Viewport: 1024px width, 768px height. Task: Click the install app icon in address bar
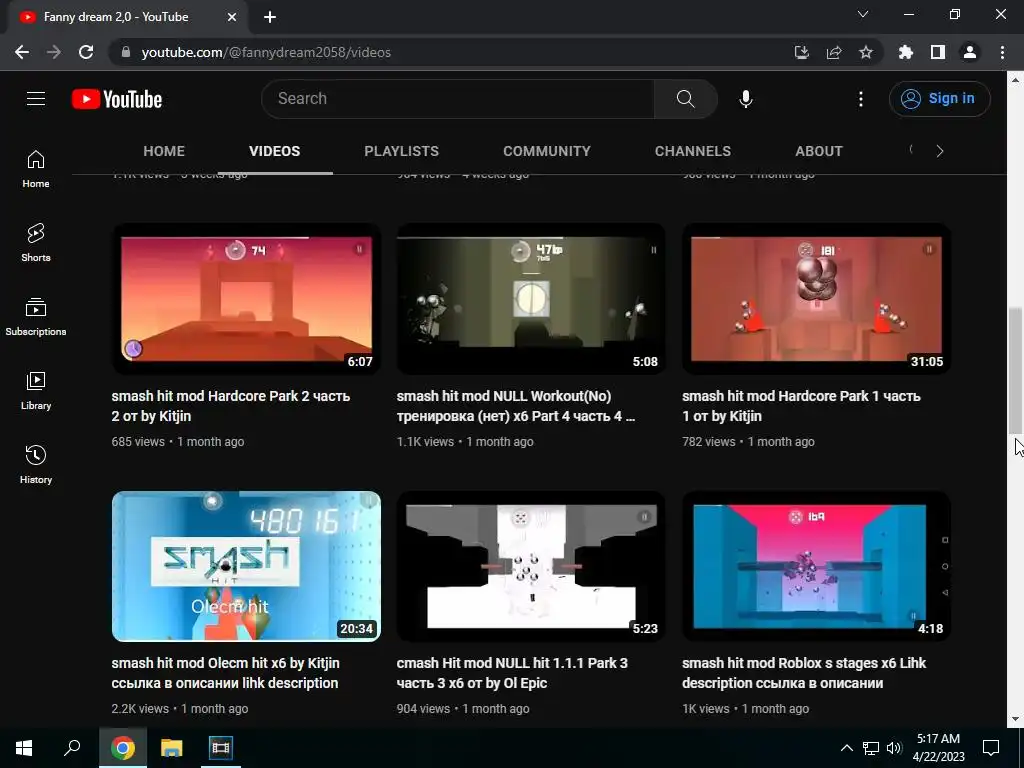coord(801,52)
